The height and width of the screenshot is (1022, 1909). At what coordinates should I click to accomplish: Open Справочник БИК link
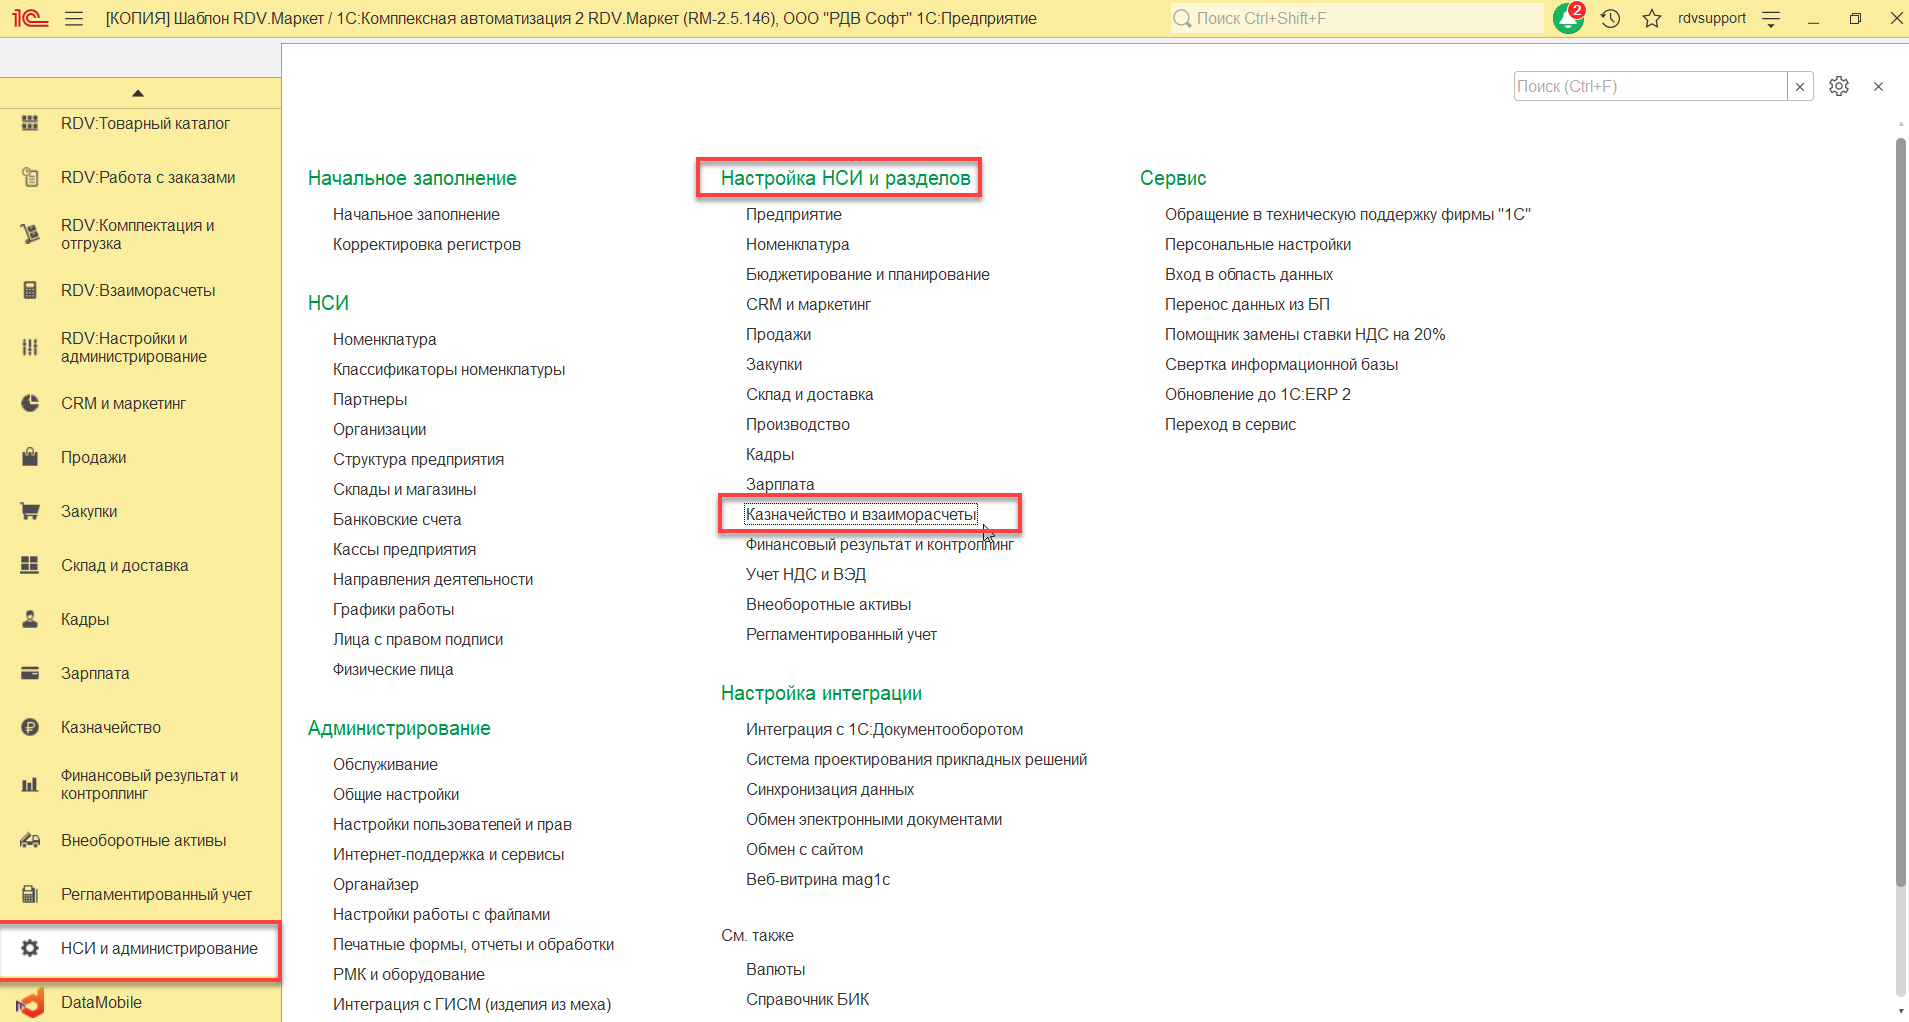coord(807,999)
